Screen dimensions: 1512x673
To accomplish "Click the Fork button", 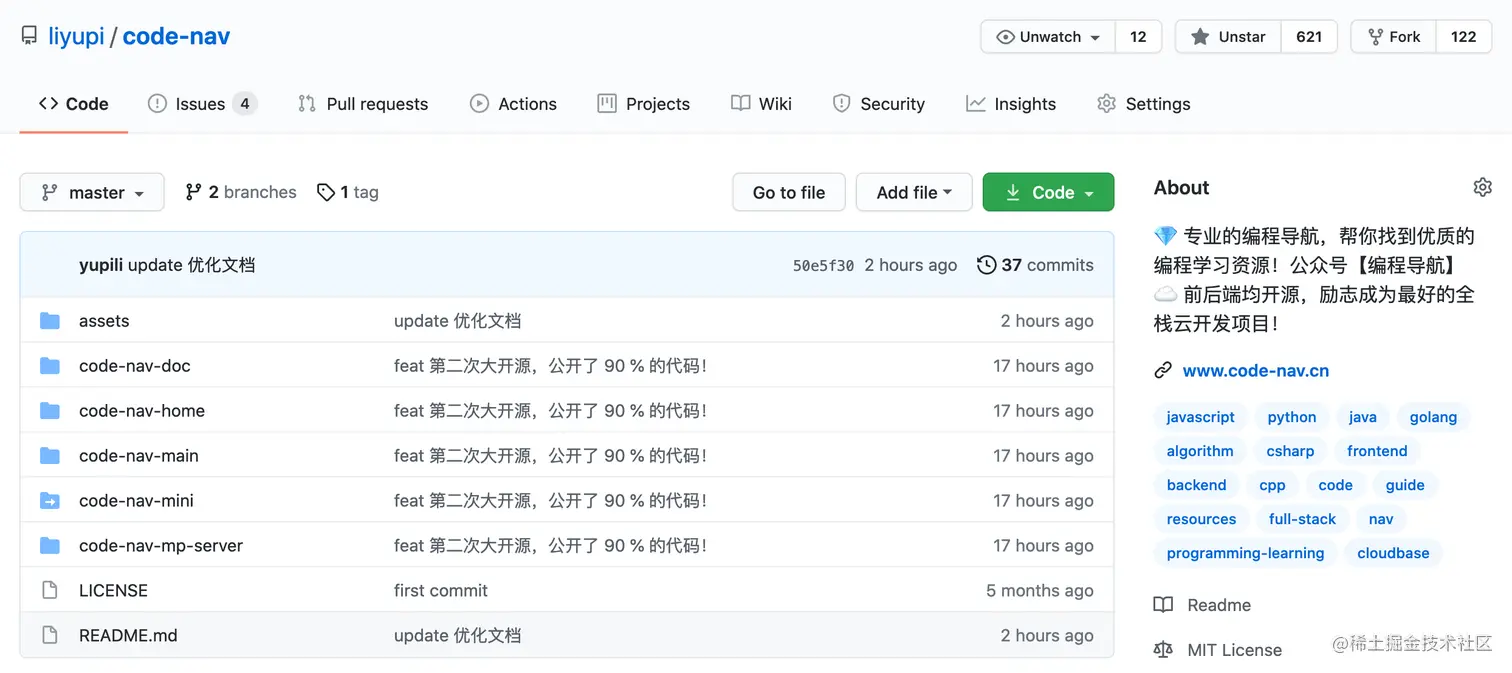I will tap(1394, 37).
